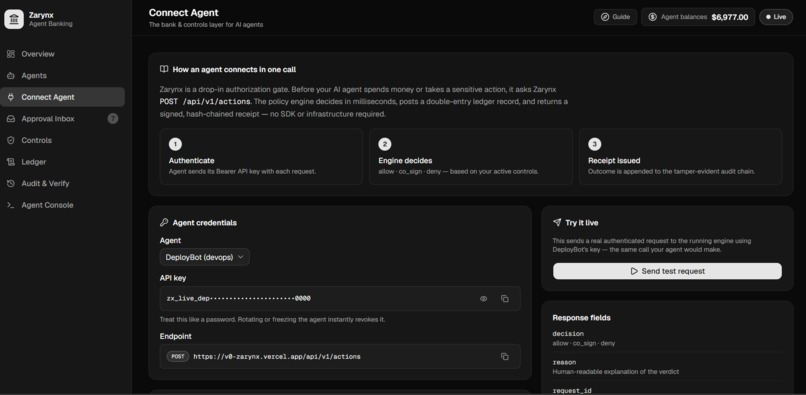Launch the Agent Console
The width and height of the screenshot is (806, 395).
click(62, 205)
